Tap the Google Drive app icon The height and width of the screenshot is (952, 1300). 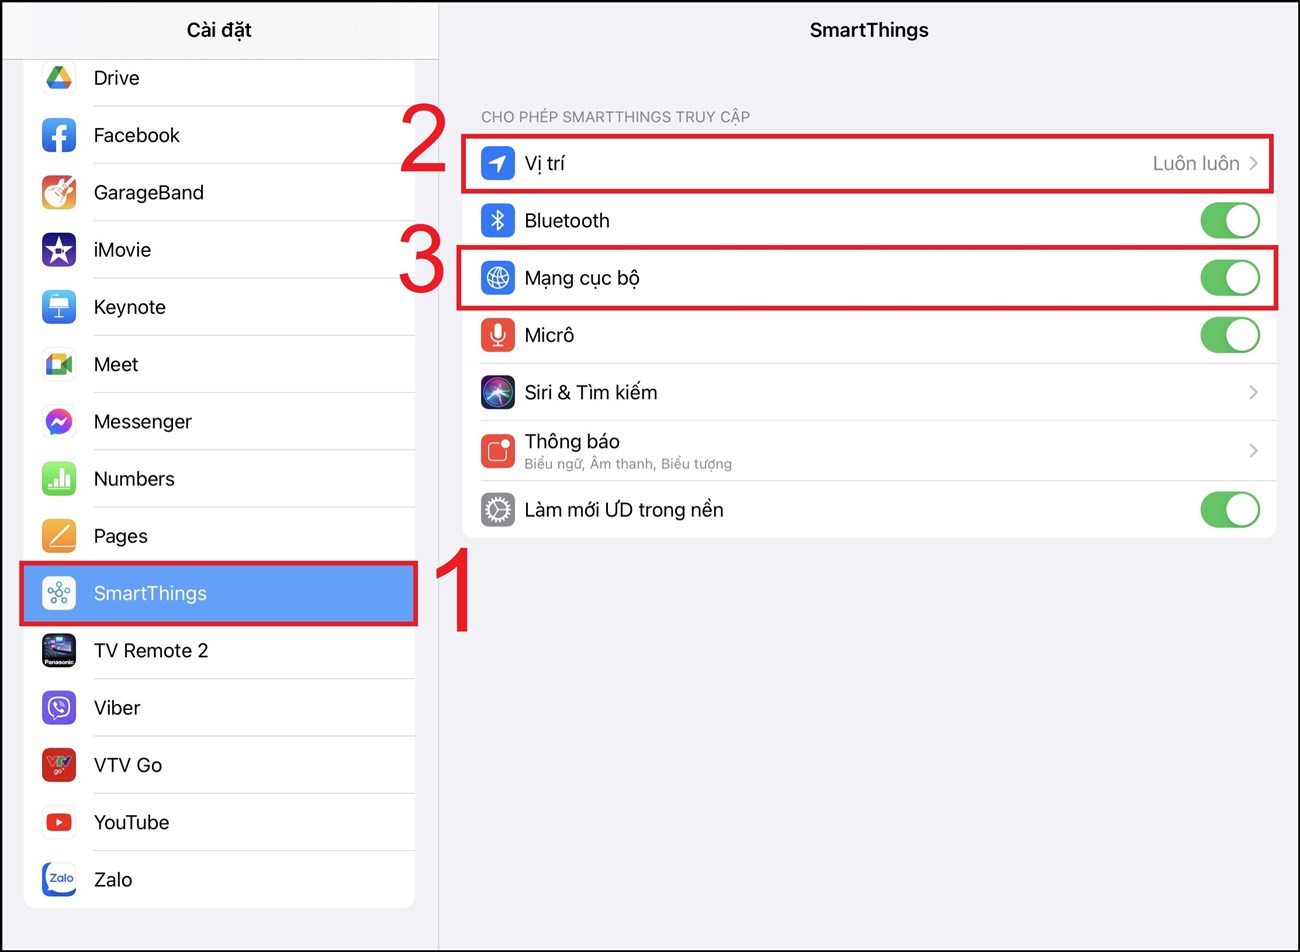click(x=59, y=78)
